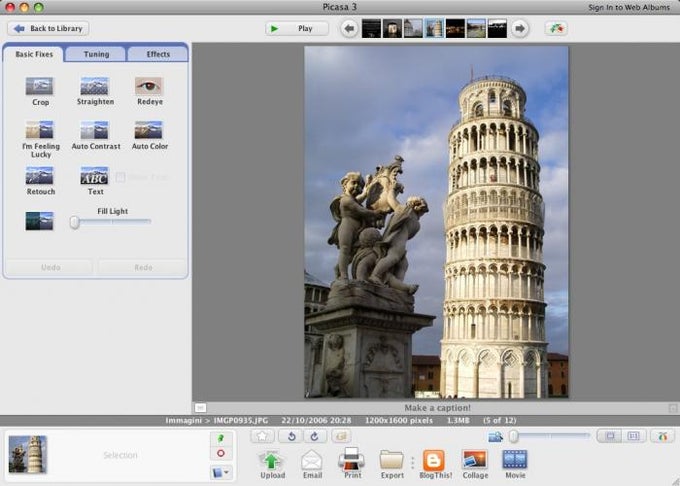Click the Redo button
Image resolution: width=680 pixels, height=486 pixels.
tap(143, 267)
